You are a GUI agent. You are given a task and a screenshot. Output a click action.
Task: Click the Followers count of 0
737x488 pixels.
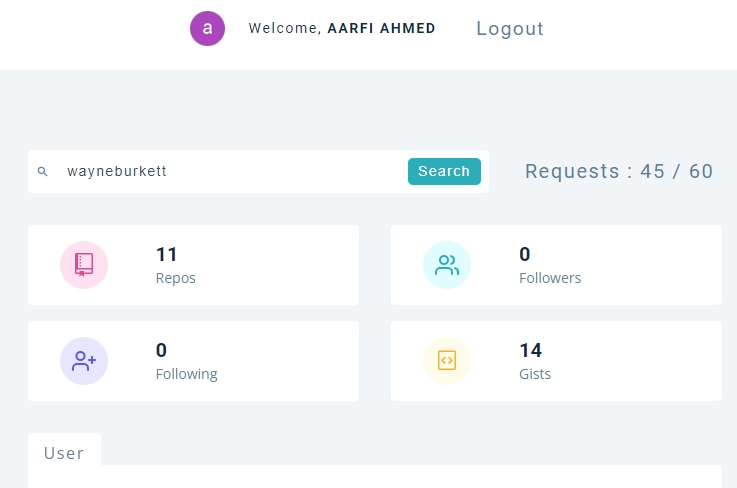point(525,254)
